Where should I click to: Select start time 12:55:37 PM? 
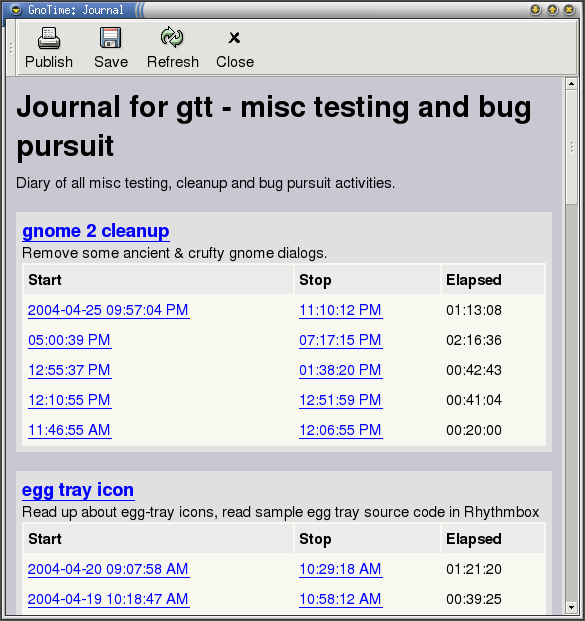[70, 370]
